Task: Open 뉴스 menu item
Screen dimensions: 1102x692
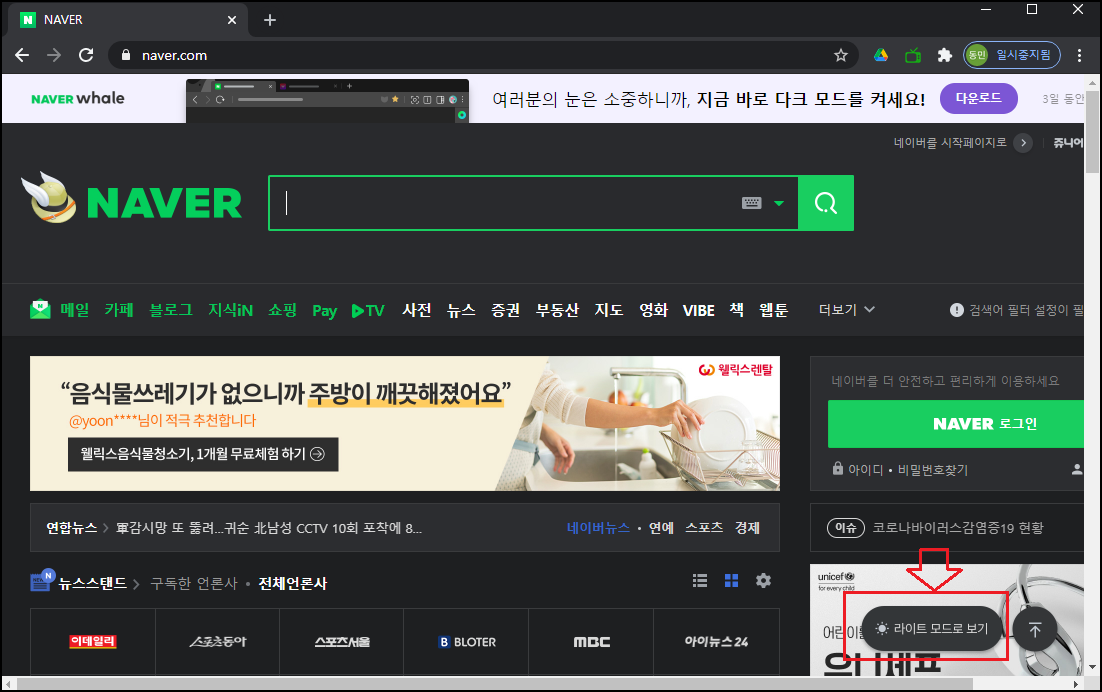Action: 461,310
